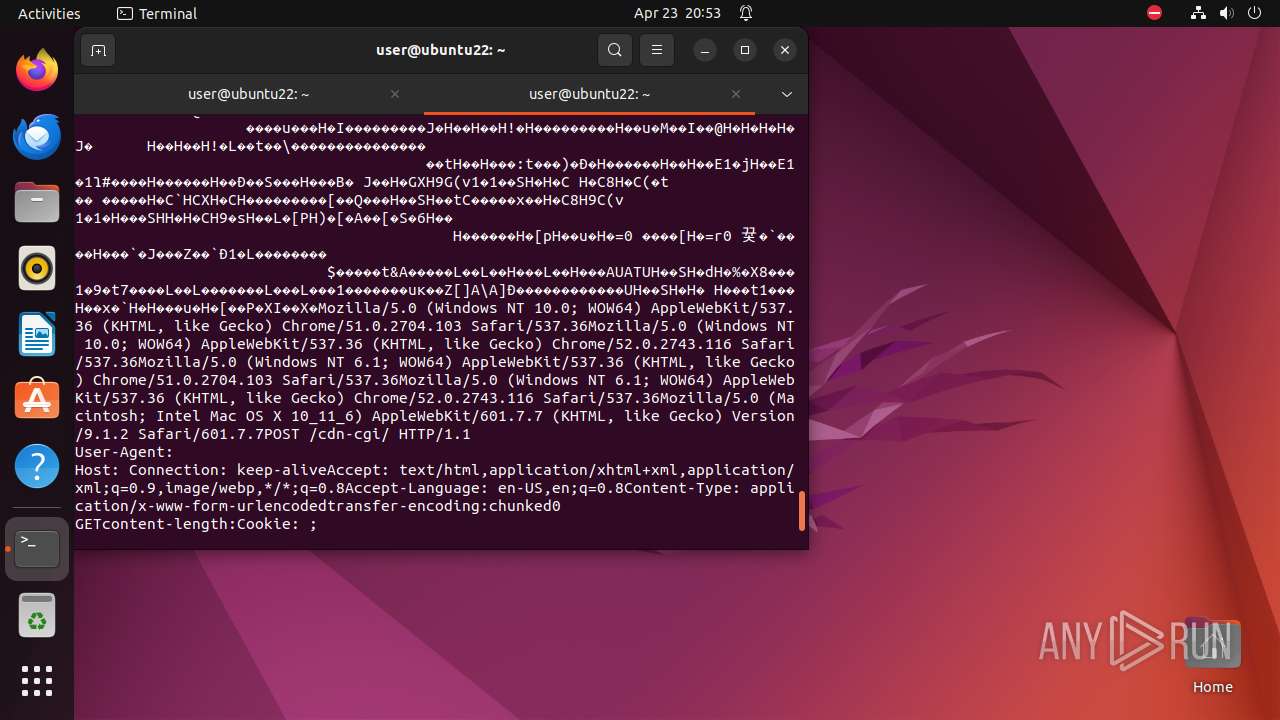Show the applications grid
1280x720 pixels.
(x=37, y=681)
